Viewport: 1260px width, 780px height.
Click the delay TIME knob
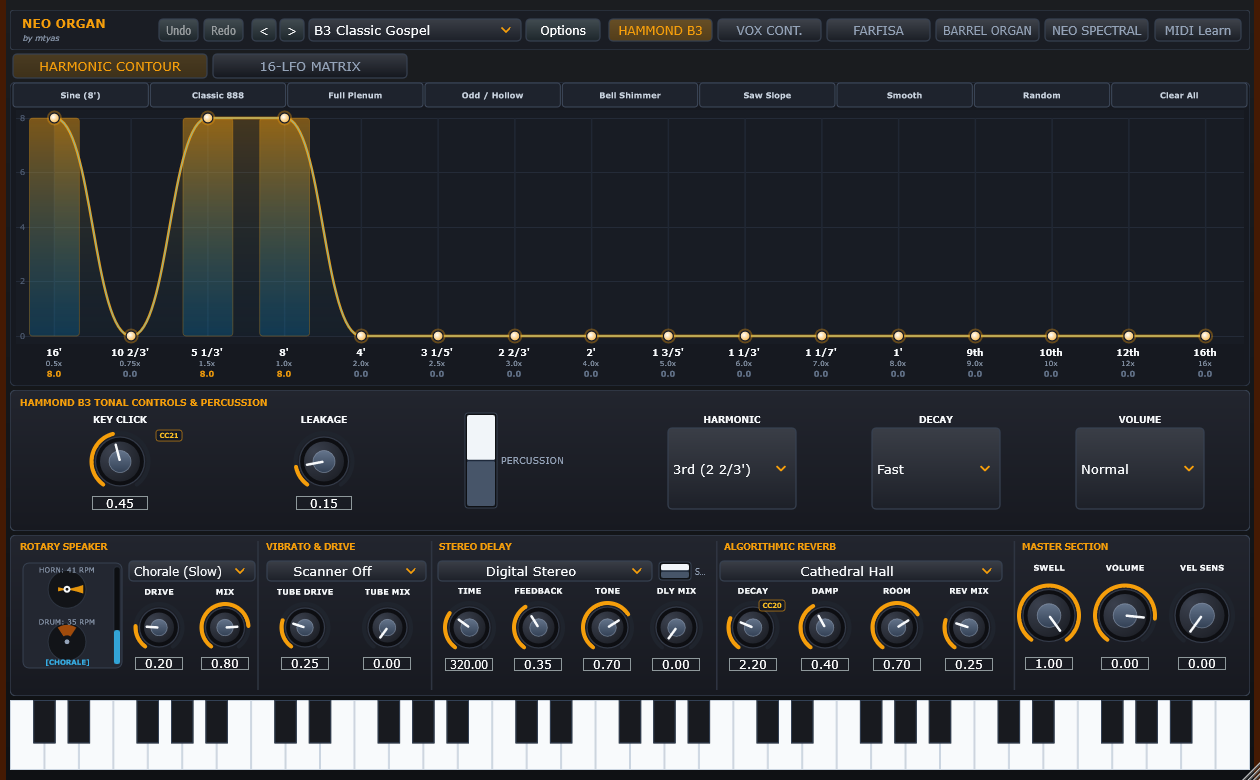coord(469,628)
